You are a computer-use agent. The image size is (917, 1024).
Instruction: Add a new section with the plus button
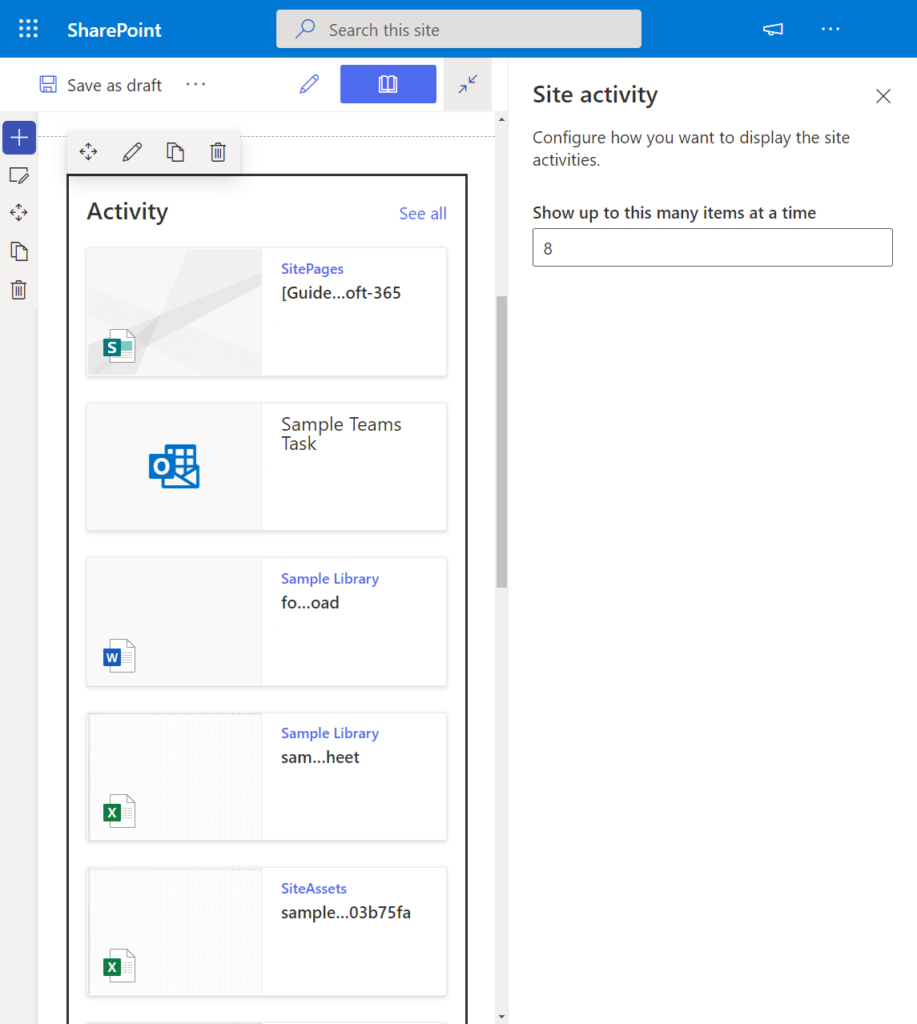coord(19,138)
